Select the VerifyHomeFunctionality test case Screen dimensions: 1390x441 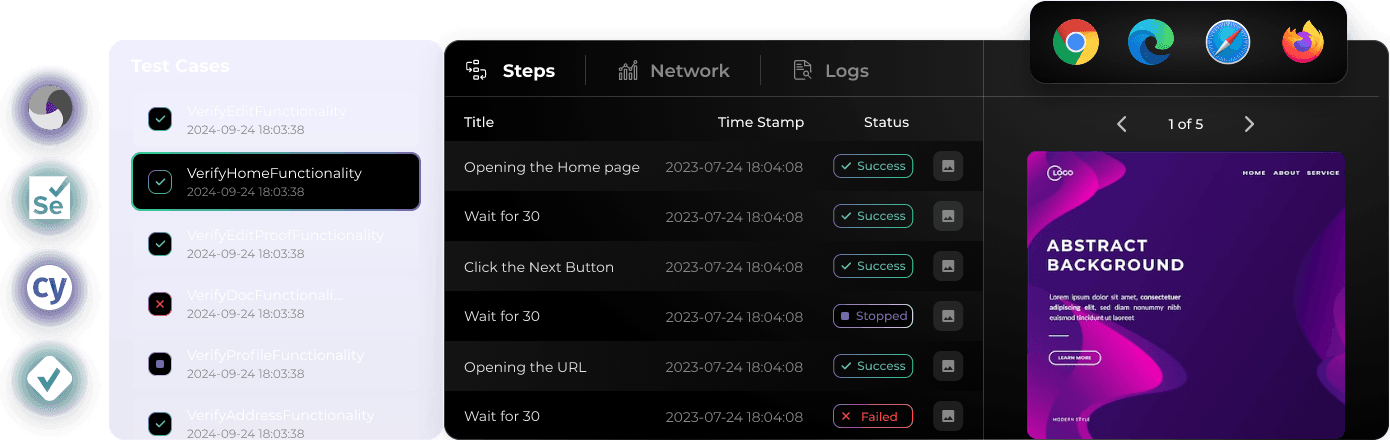pyautogui.click(x=276, y=181)
